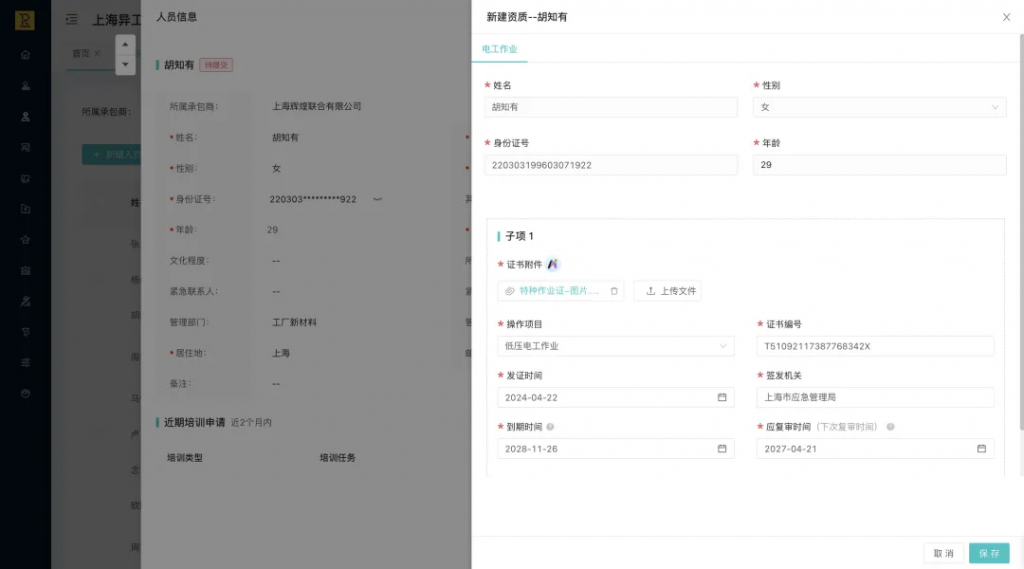Close the 新建资质 drawer
The height and width of the screenshot is (569, 1024).
point(1006,17)
